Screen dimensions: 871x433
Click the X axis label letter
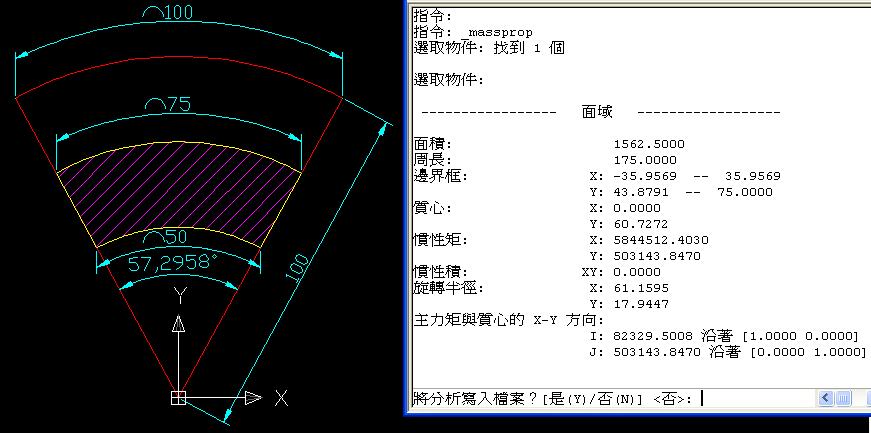tap(282, 397)
